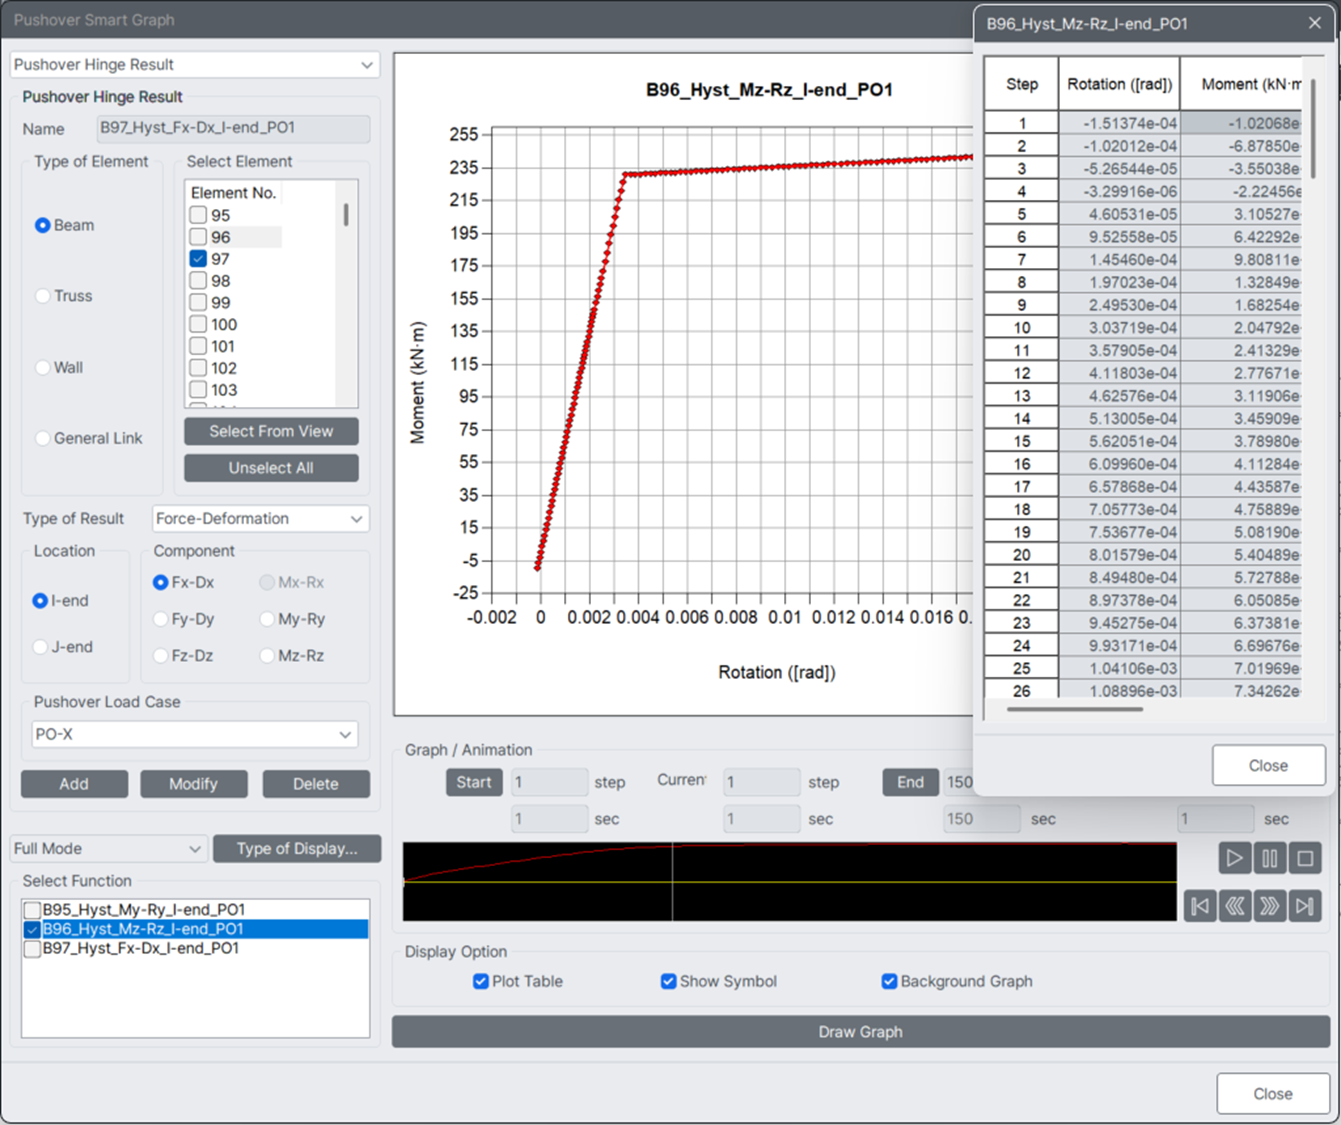The width and height of the screenshot is (1341, 1125).
Task: Click the Select From View button
Action: tap(271, 431)
